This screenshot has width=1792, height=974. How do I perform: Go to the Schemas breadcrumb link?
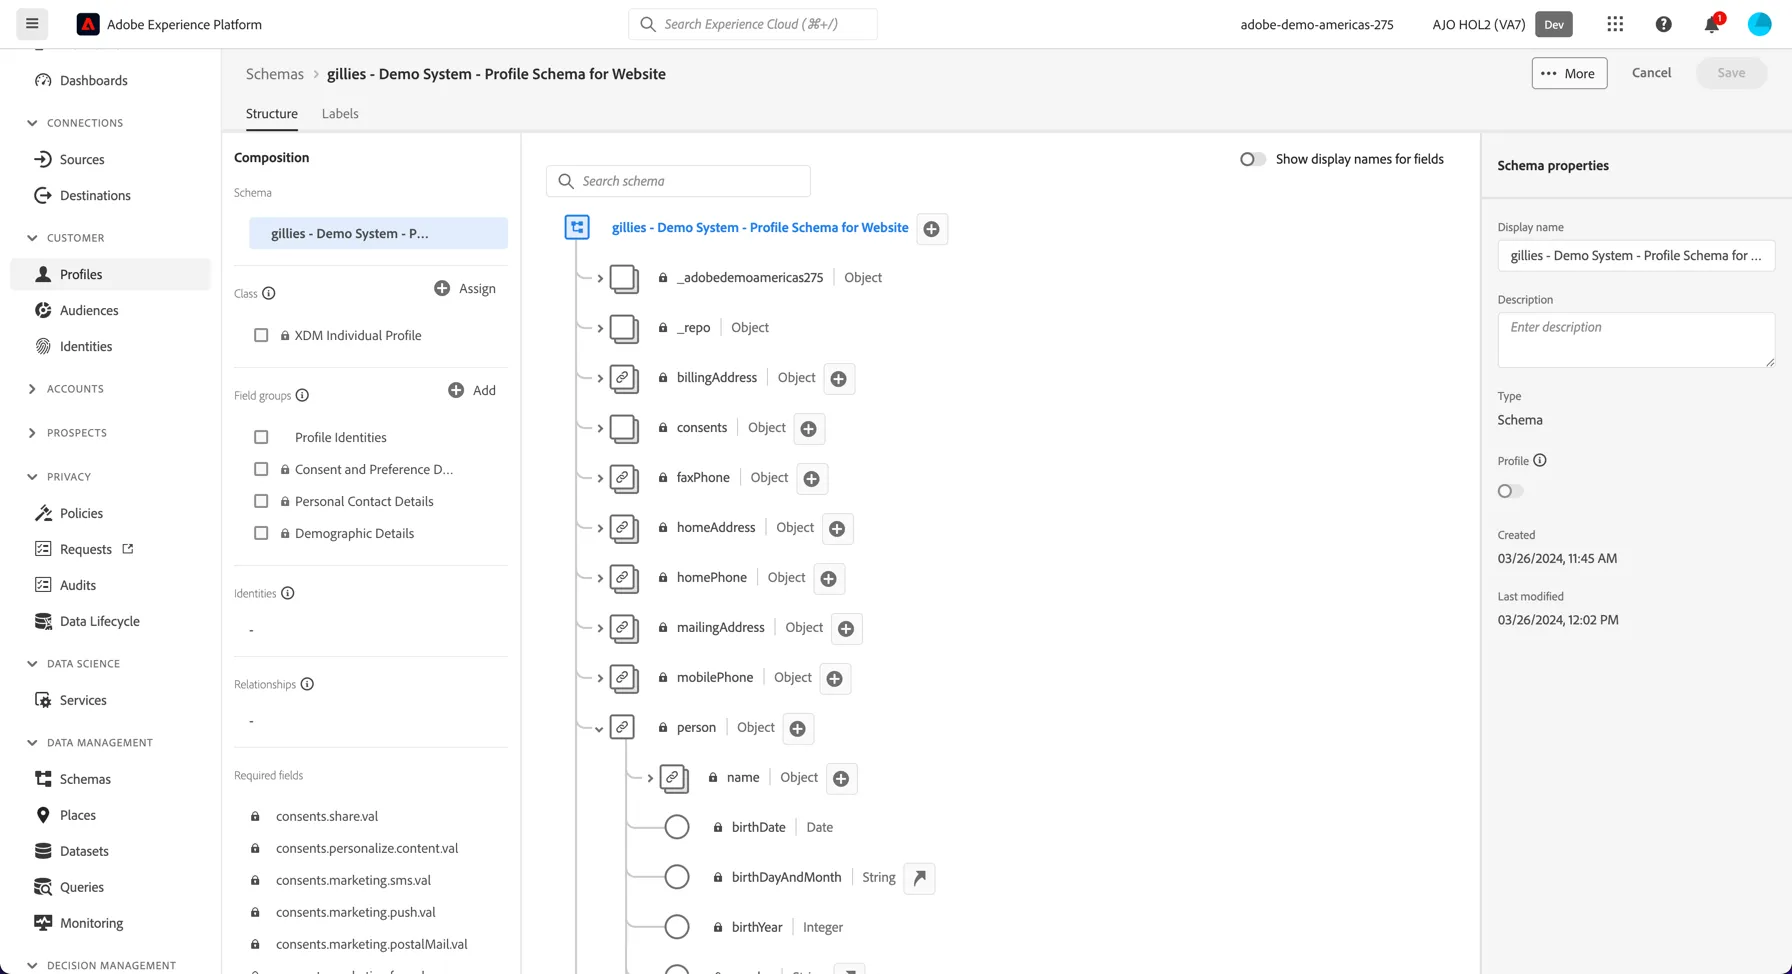[275, 74]
